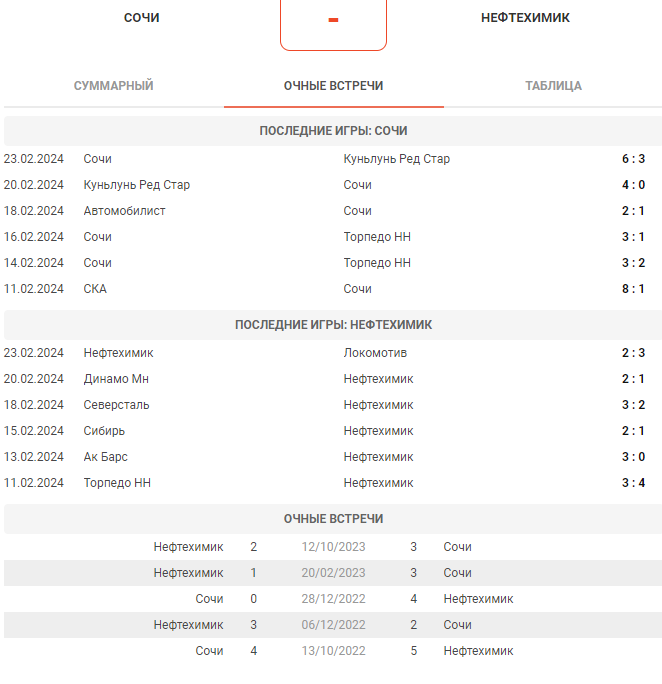Click the score box with red dash
The width and height of the screenshot is (662, 684).
pos(334,24)
